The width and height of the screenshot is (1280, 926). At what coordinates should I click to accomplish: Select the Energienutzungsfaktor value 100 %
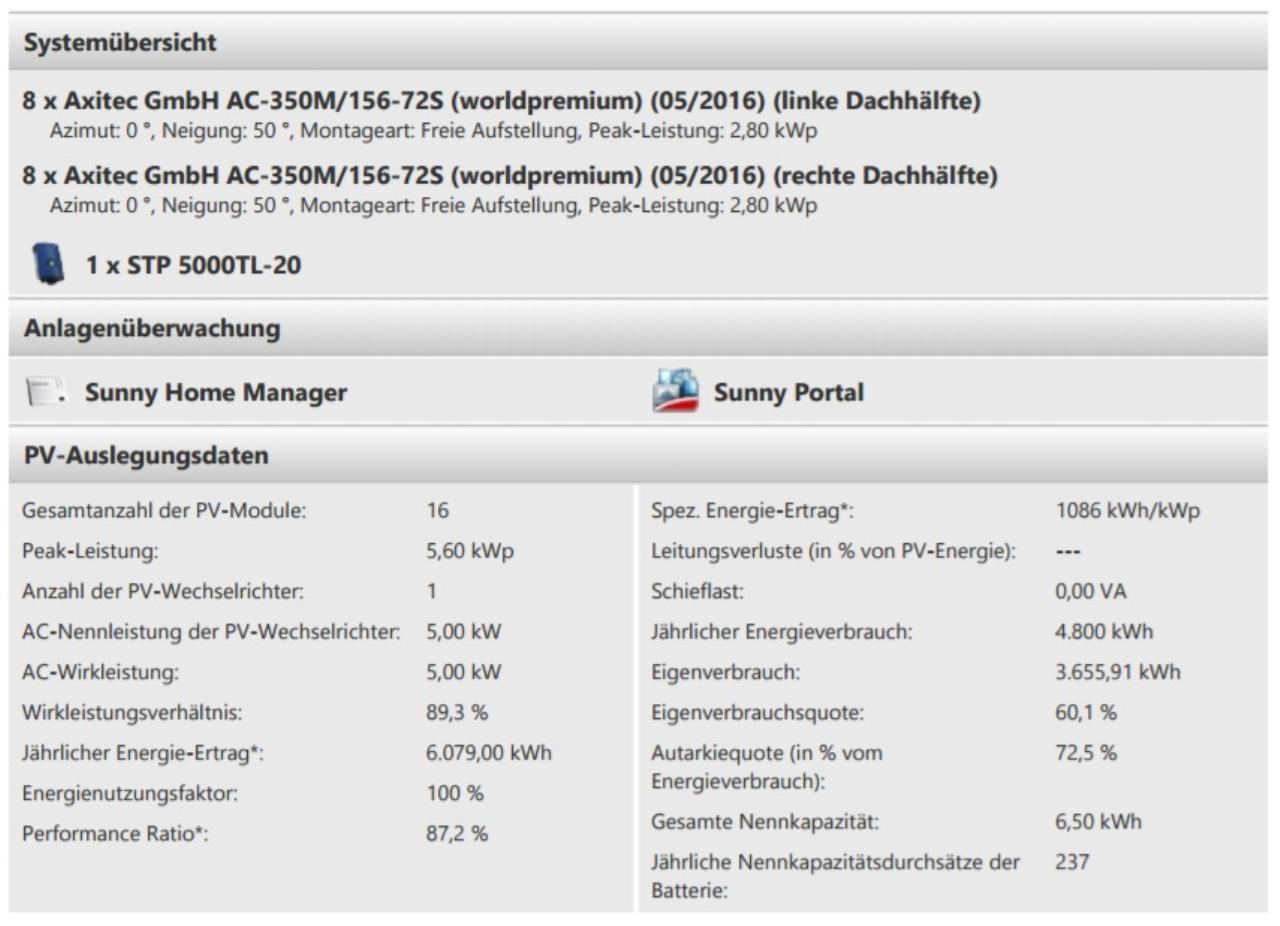coord(454,794)
